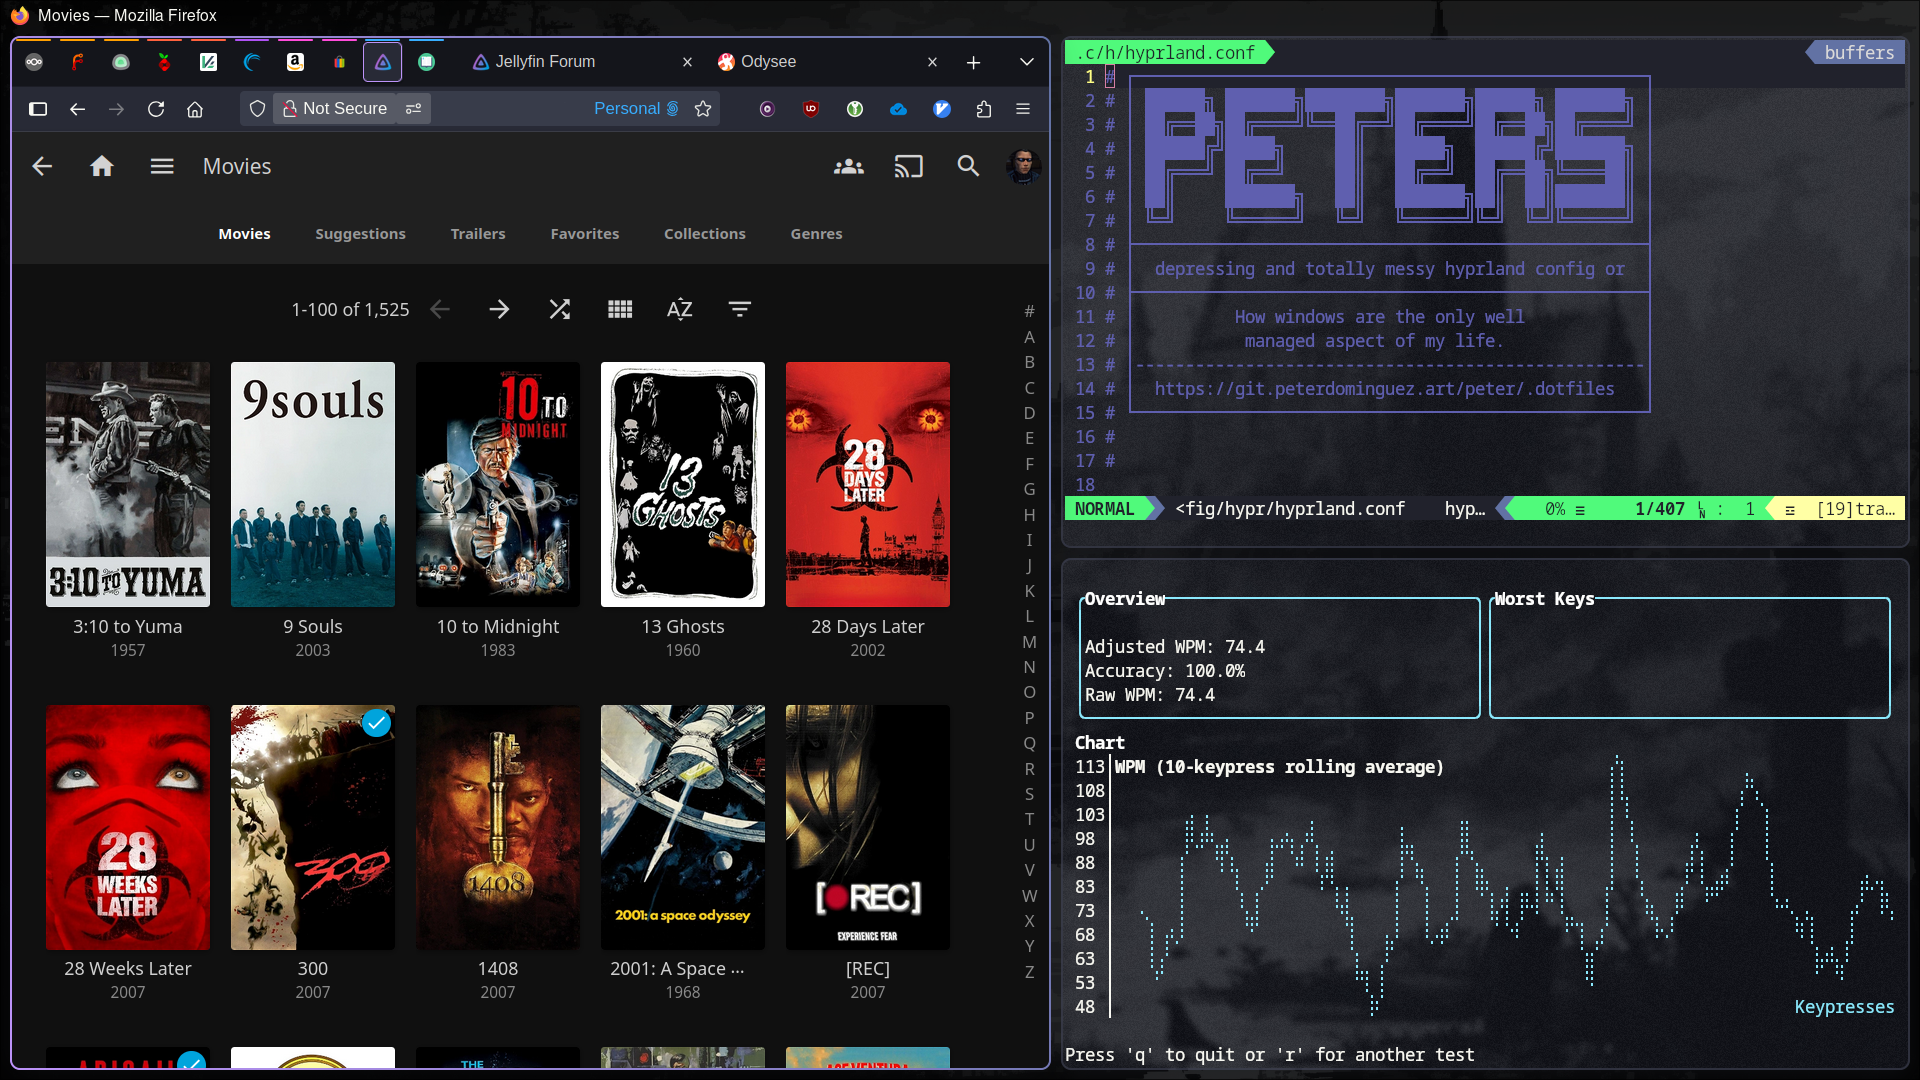This screenshot has height=1080, width=1920.
Task: Switch to the Pi-hole pinned tab
Action: (164, 62)
